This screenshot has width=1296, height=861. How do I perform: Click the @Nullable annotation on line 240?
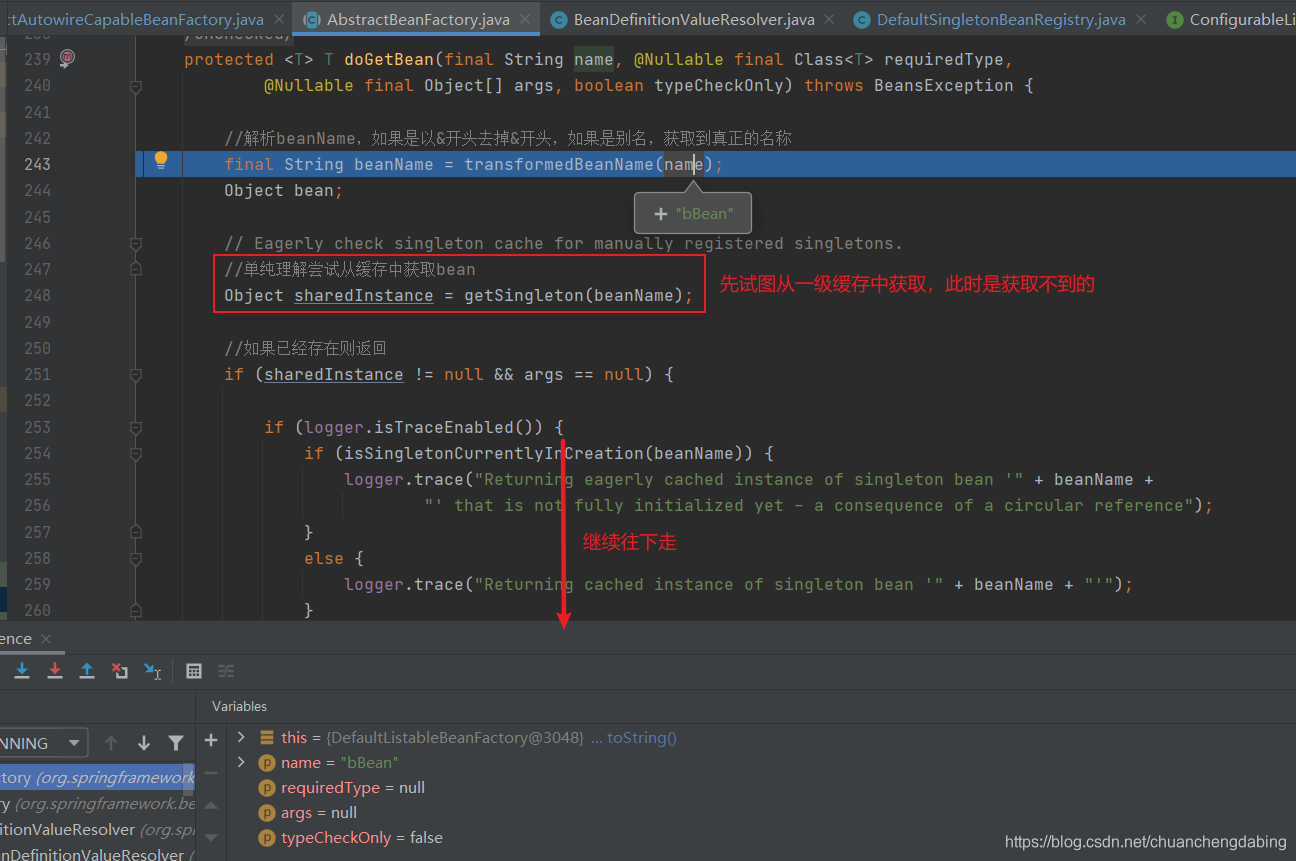point(309,86)
